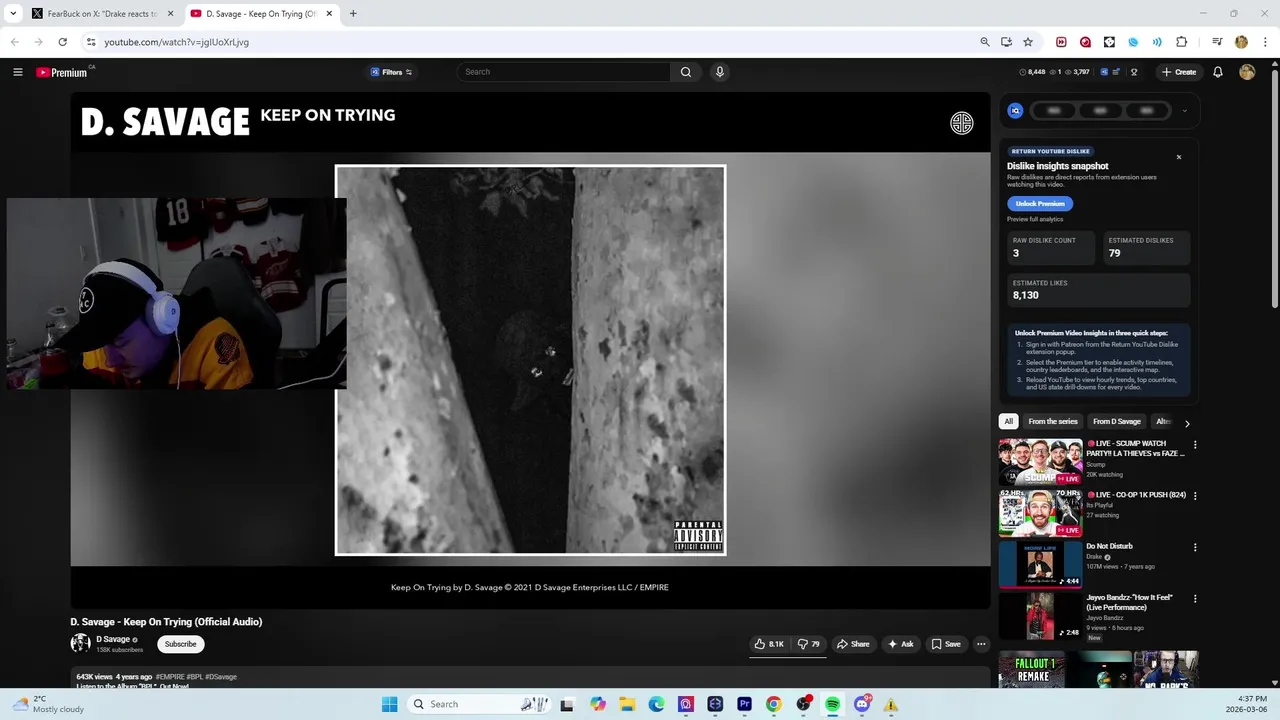Reload the page

(62, 42)
